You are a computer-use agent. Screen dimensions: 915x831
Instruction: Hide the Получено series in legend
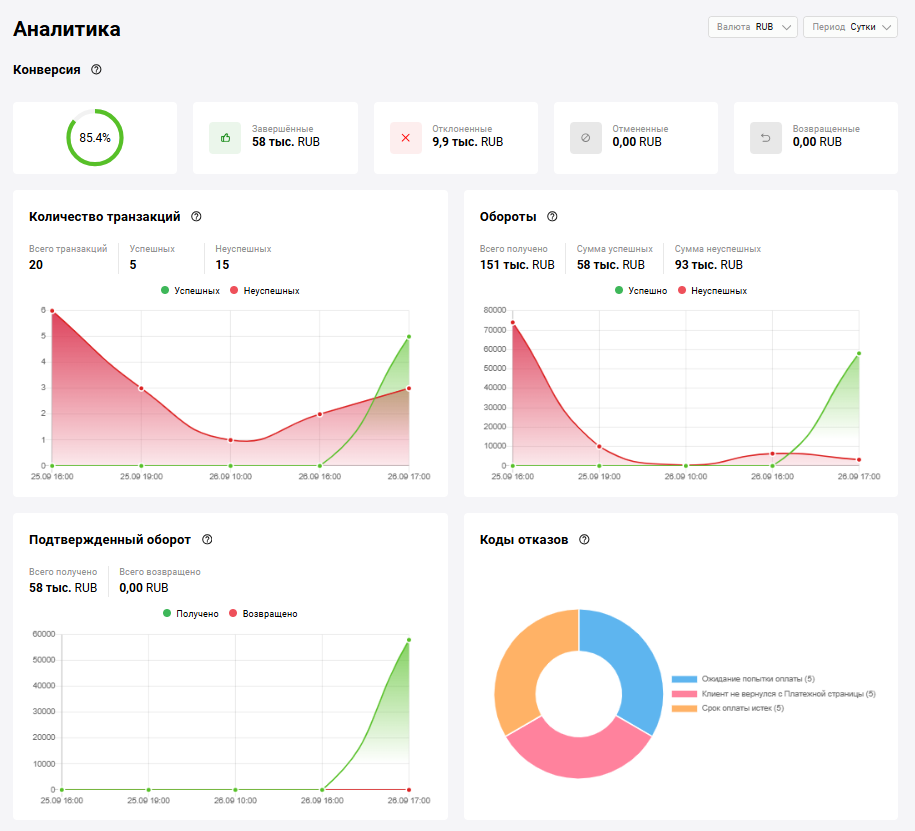coord(190,614)
